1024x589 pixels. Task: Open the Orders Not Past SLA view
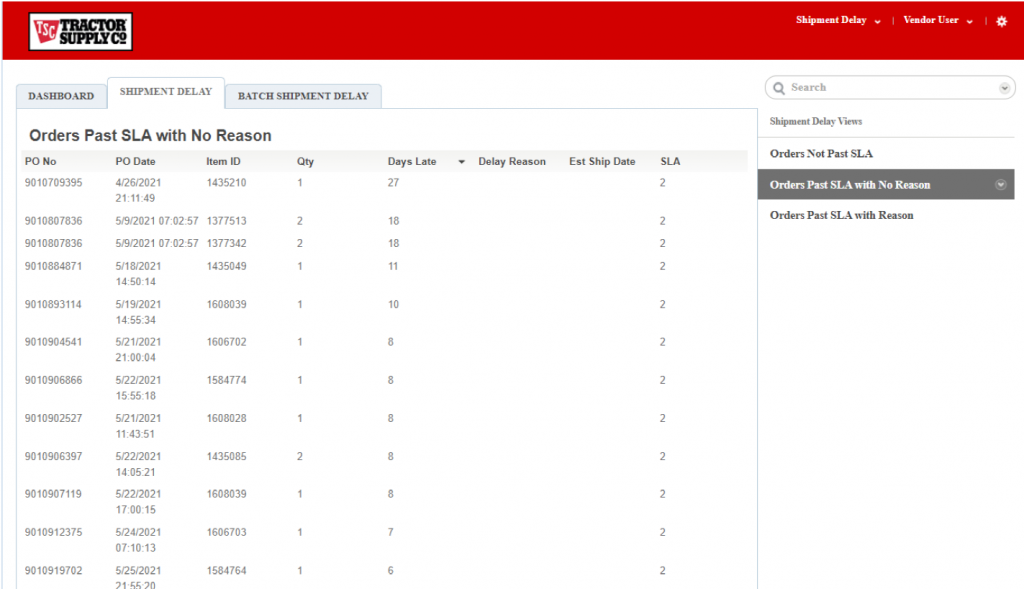point(821,153)
